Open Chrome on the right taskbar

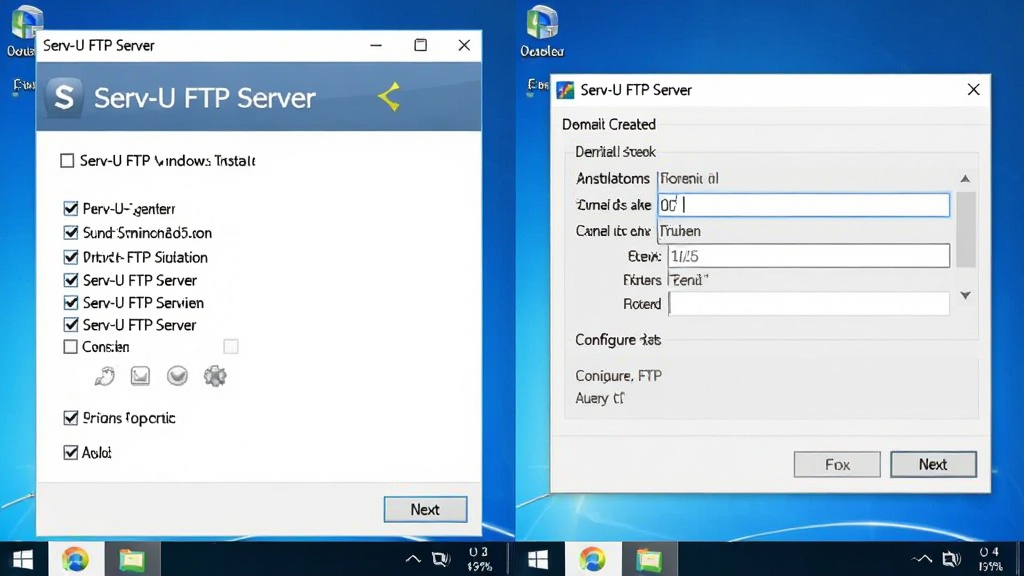592,560
